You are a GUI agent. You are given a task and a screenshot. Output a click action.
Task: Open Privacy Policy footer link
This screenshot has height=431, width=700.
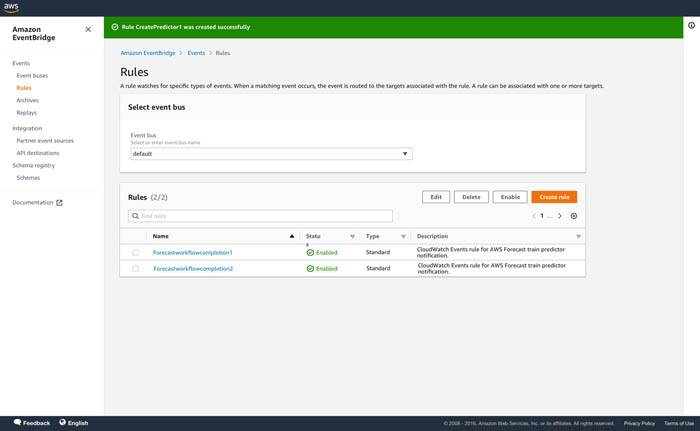639,423
